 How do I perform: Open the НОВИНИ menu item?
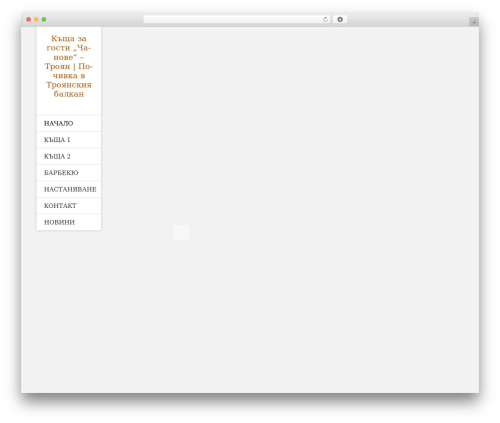(x=69, y=222)
